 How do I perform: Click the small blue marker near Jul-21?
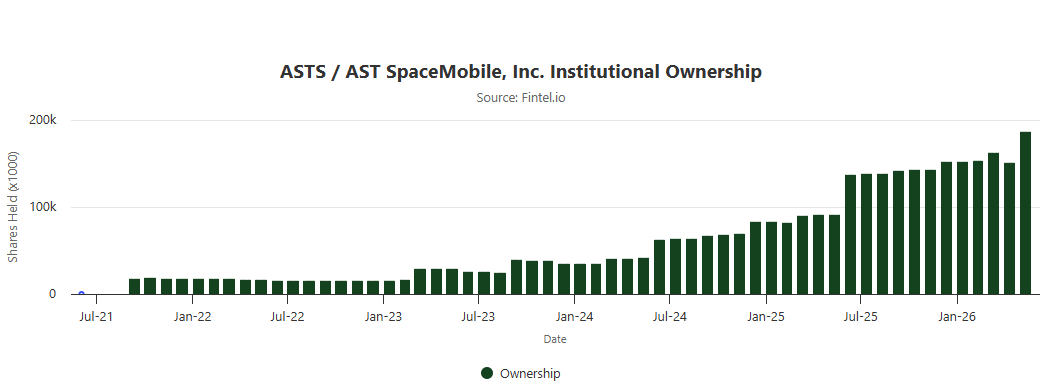click(81, 293)
